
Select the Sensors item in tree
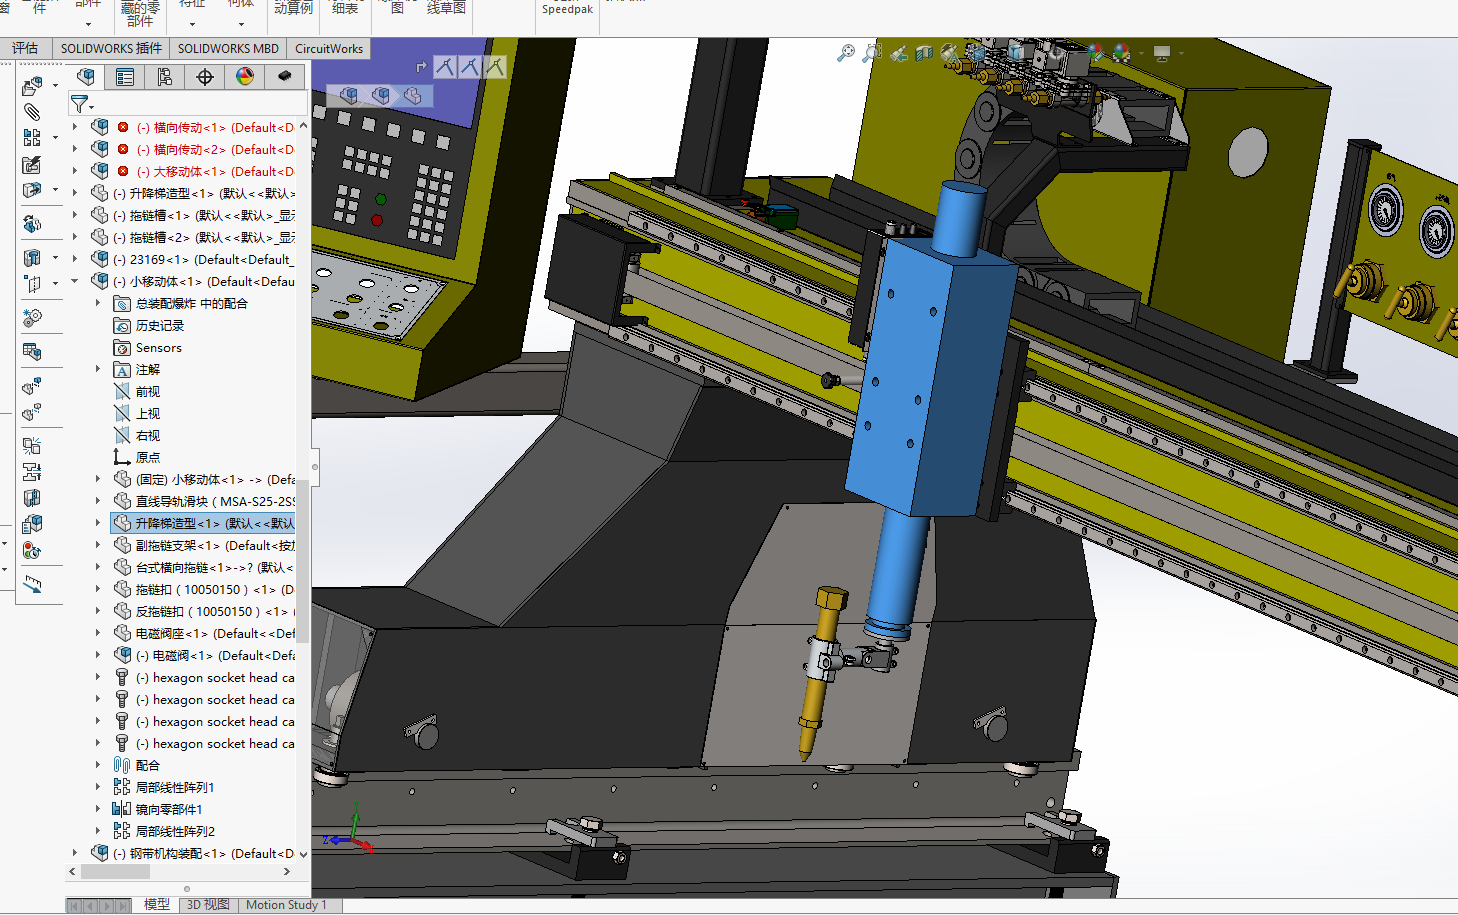coord(158,348)
